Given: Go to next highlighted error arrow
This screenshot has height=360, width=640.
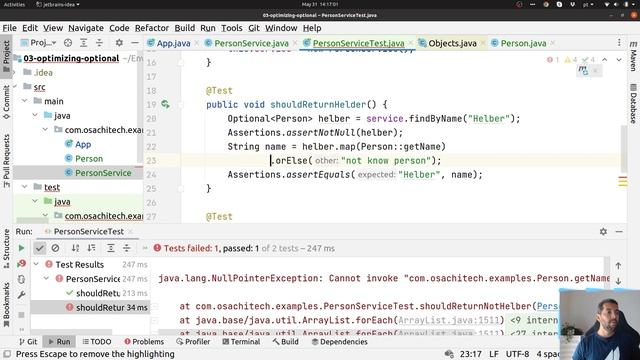Looking at the screenshot, I should click(619, 60).
